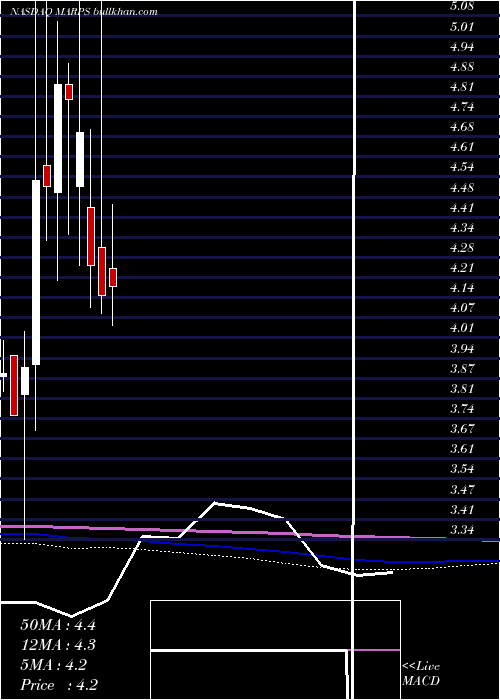Click the 4.34 price axis label

tap(462, 228)
